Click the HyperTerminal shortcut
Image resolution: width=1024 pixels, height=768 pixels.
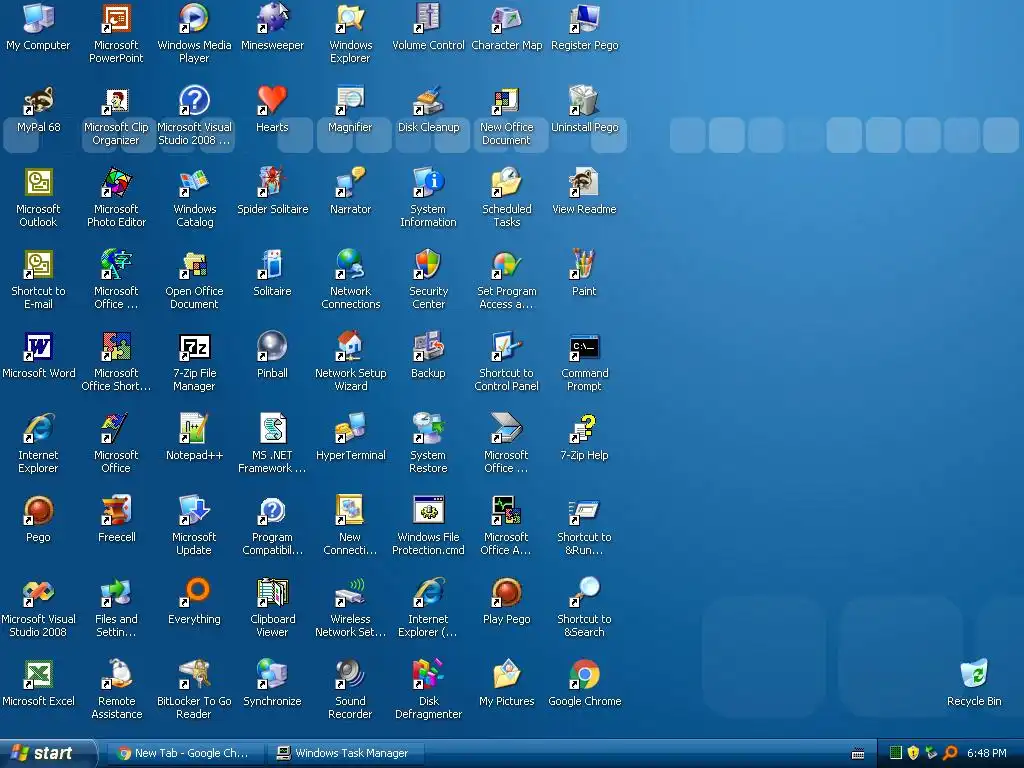click(x=350, y=428)
